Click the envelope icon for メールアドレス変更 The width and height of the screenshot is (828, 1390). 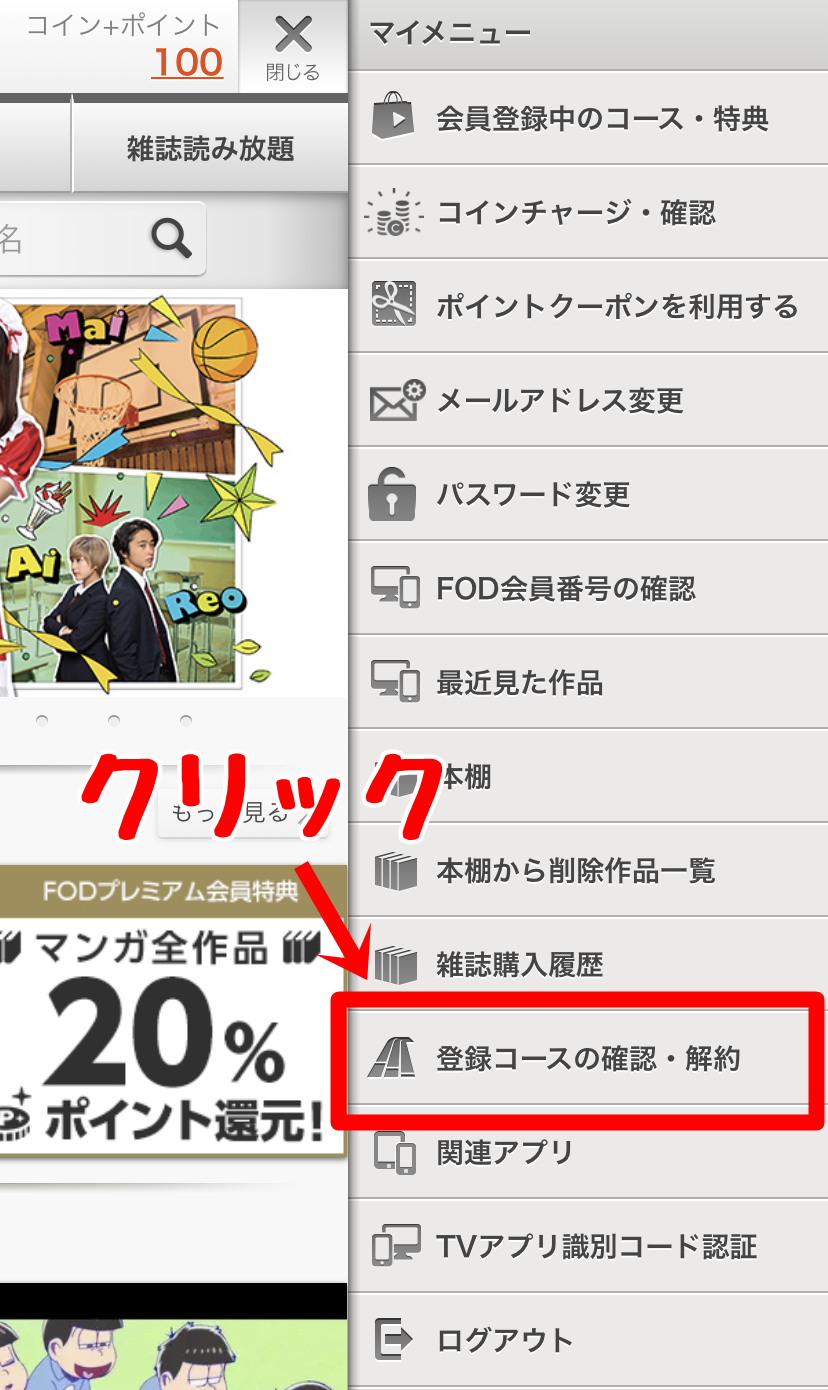[x=396, y=400]
